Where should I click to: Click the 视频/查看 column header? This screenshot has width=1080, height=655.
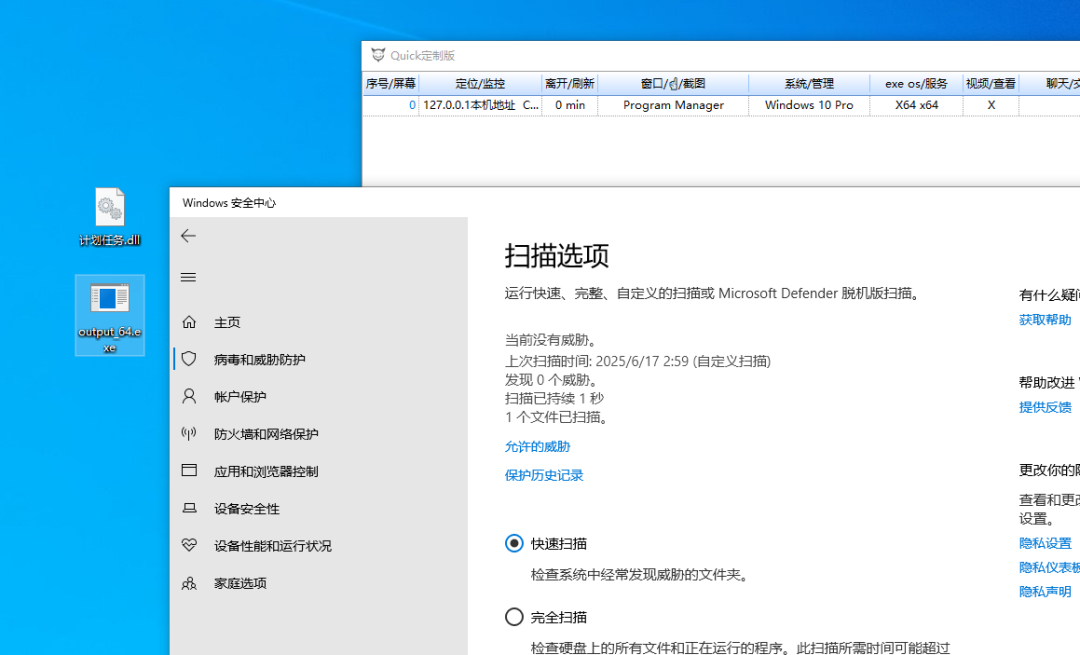point(990,83)
